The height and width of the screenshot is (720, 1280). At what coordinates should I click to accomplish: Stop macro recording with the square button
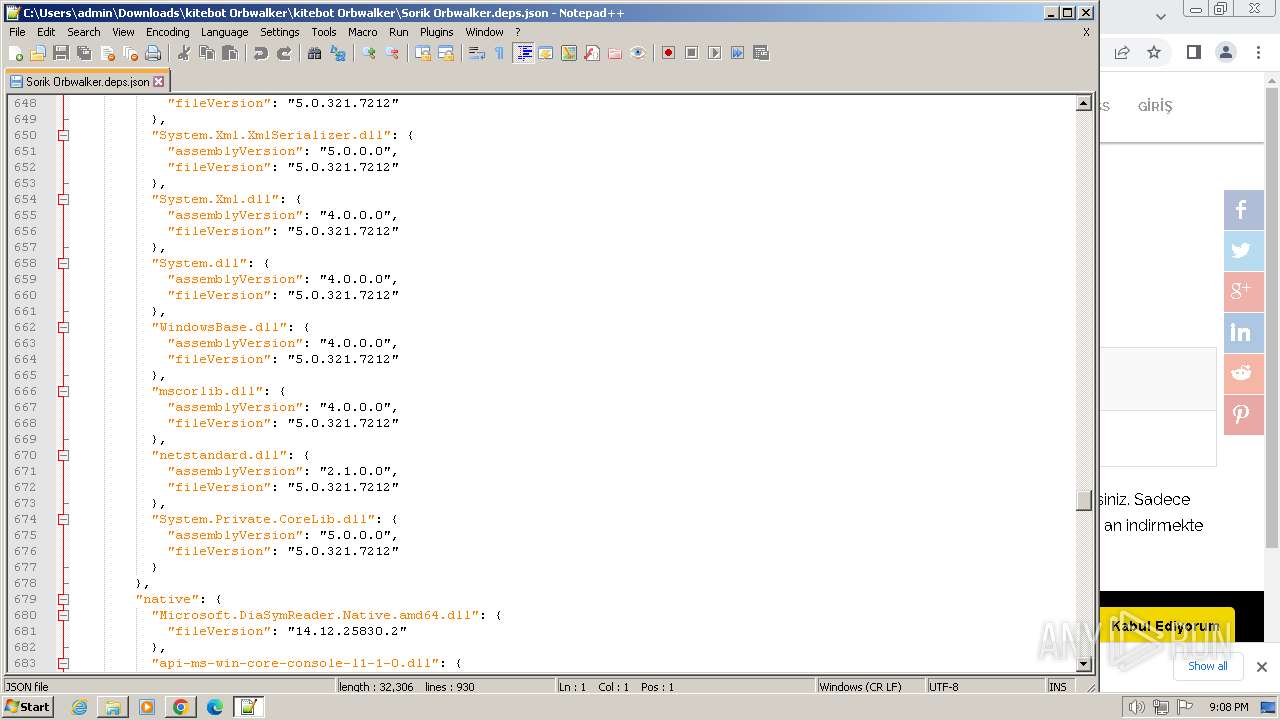coord(691,53)
